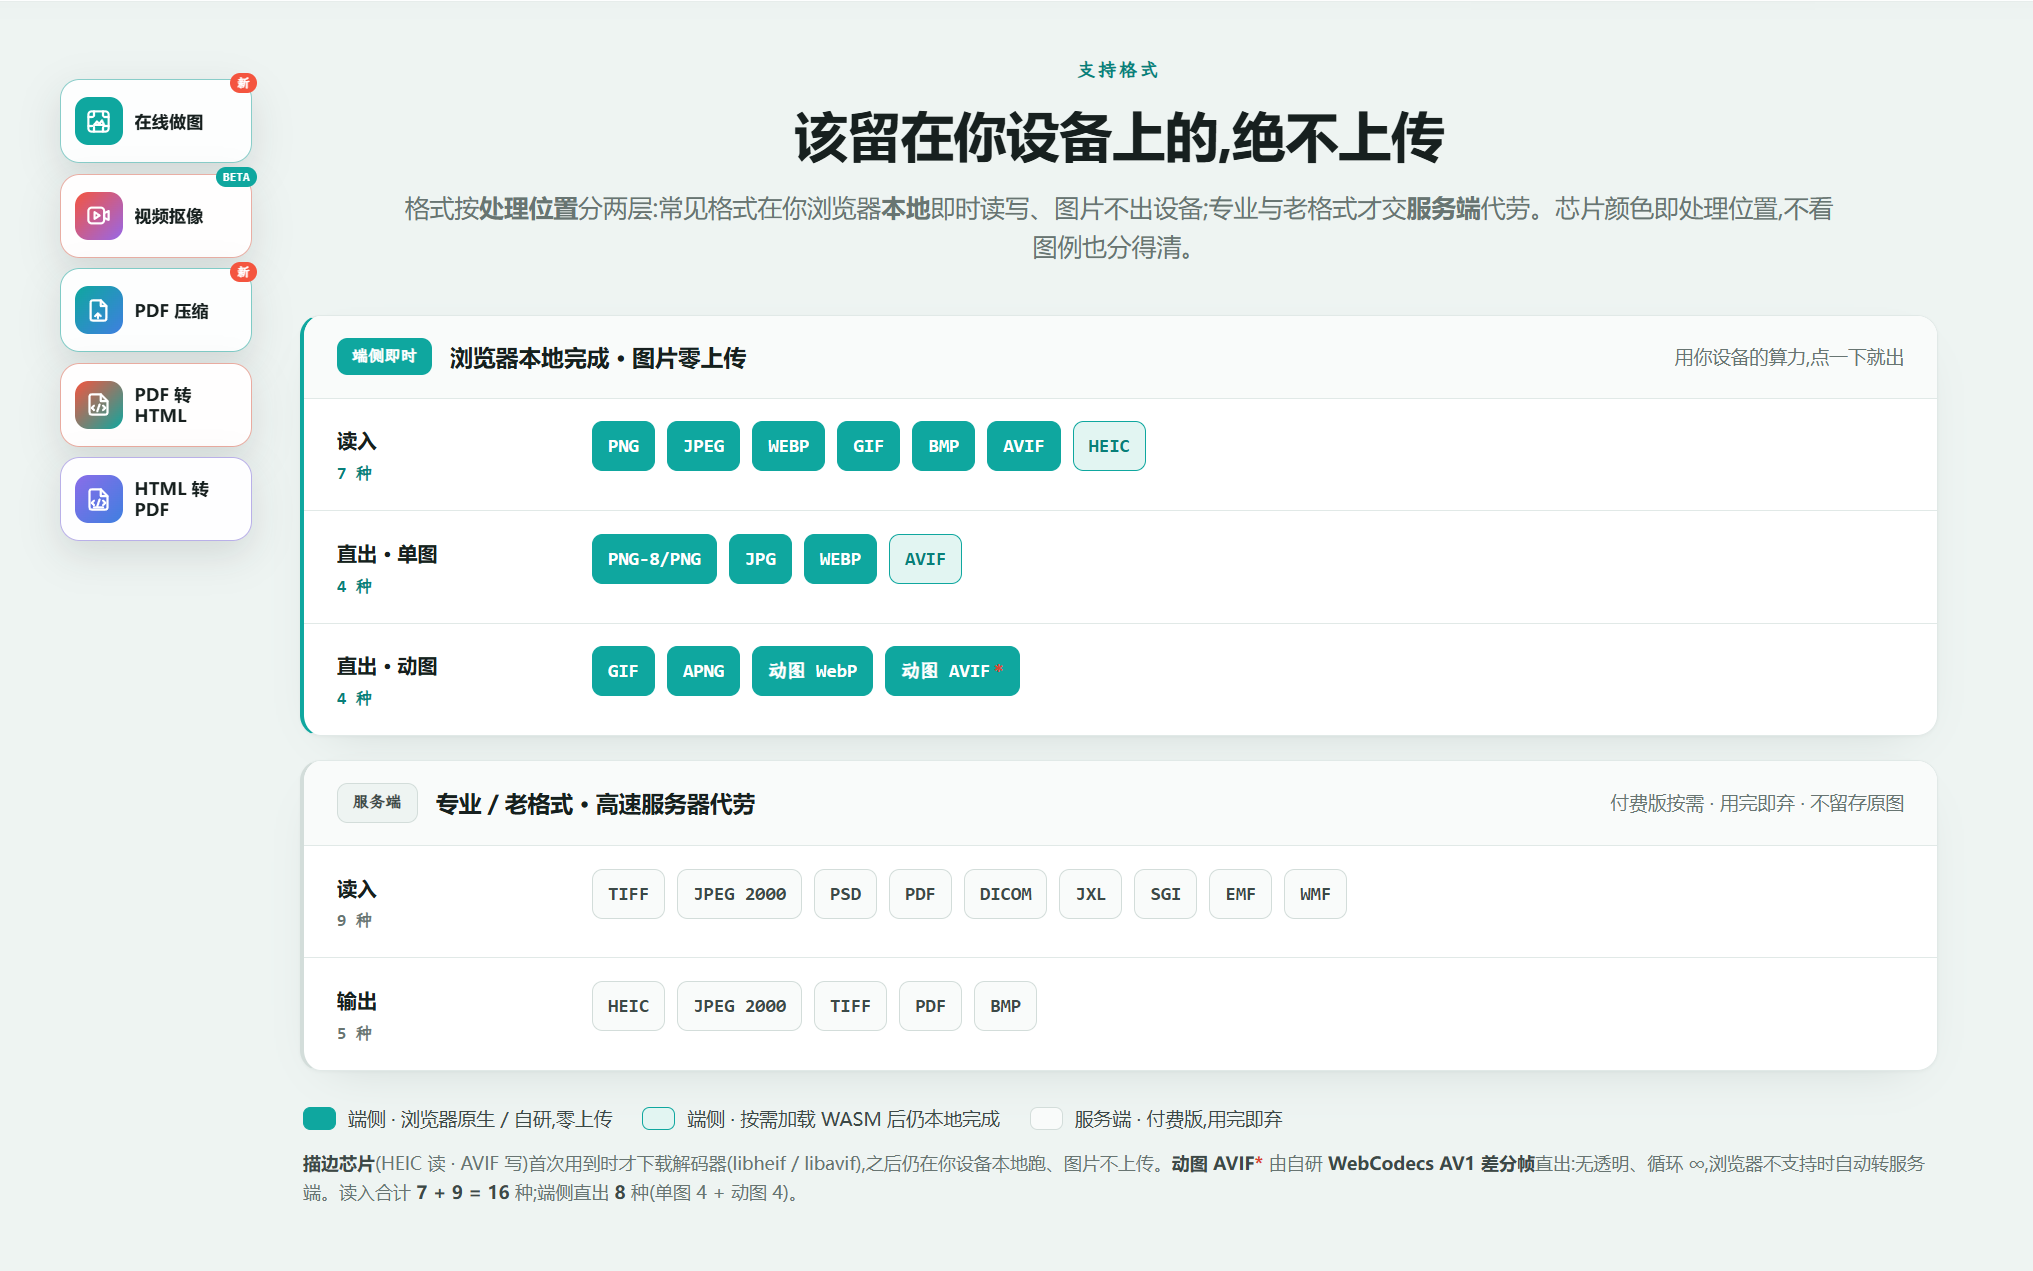Click the 视频抠像 video camera icon
This screenshot has height=1271, width=2033.
click(x=98, y=216)
